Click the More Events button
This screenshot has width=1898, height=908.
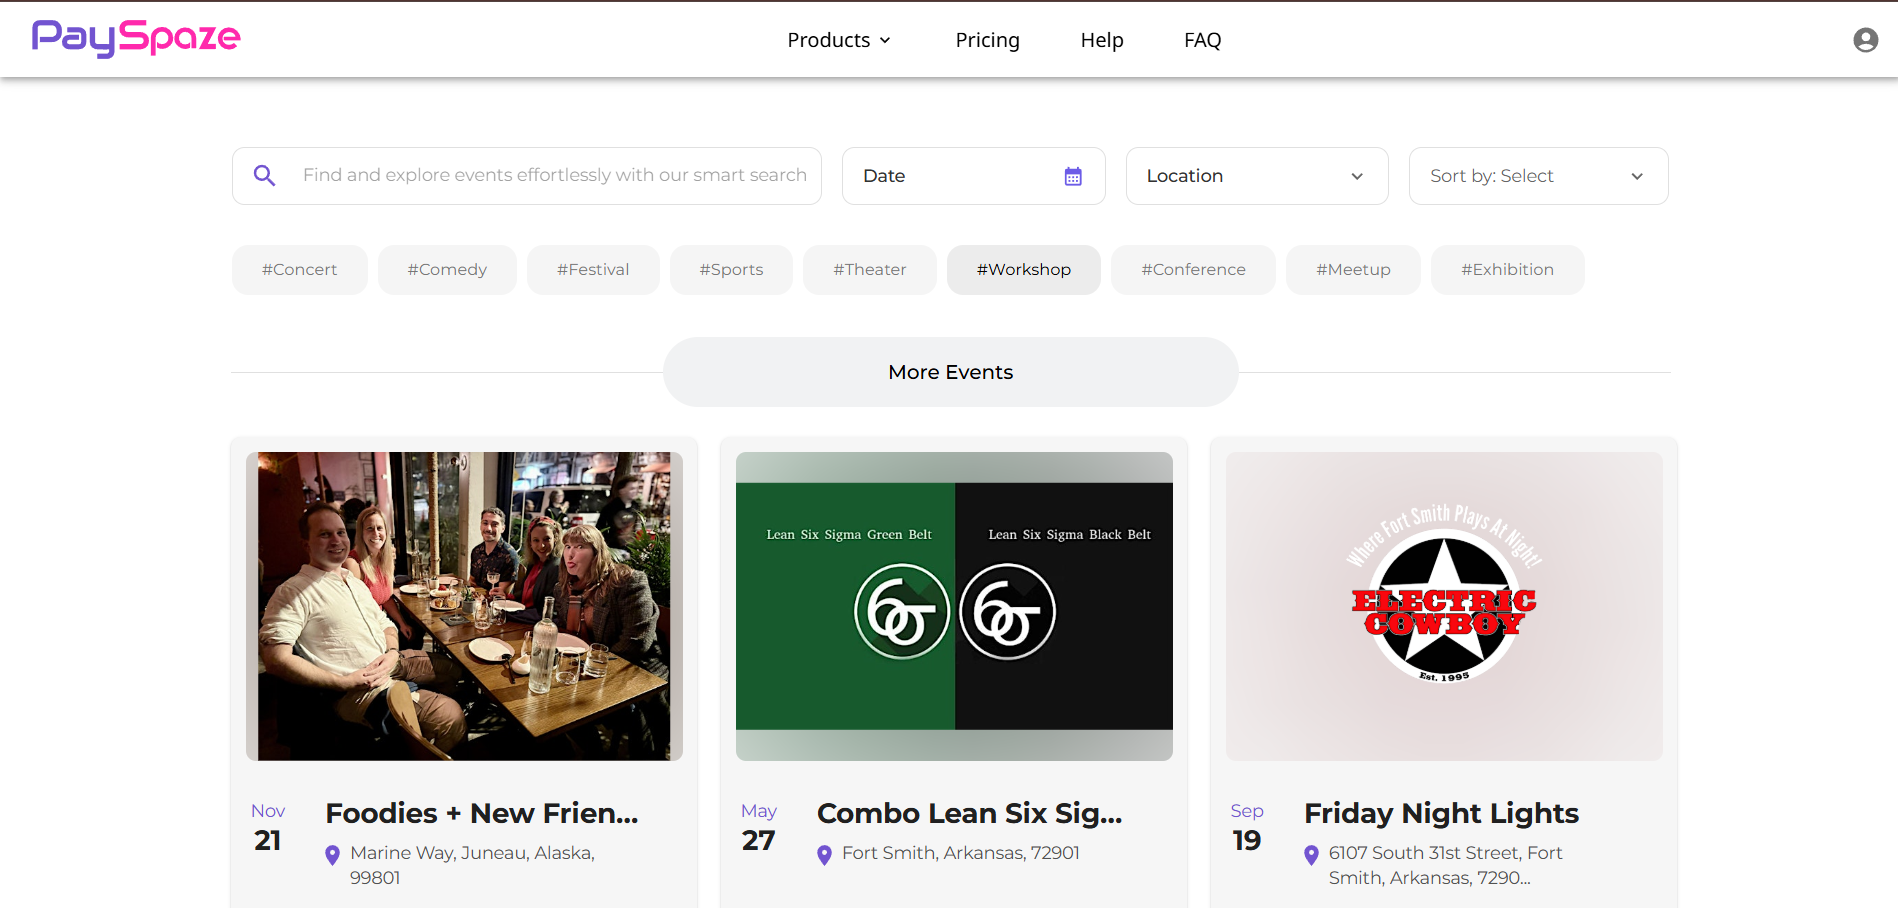click(x=950, y=372)
